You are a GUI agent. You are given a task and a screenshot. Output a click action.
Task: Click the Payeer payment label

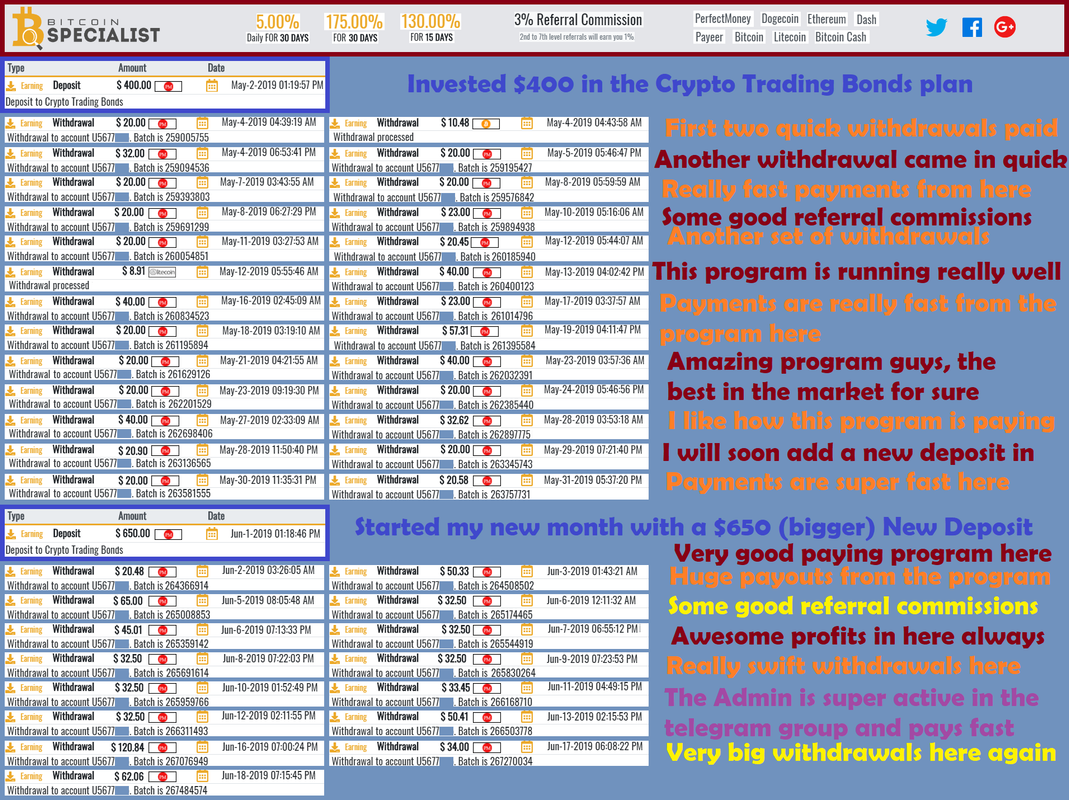click(x=709, y=37)
